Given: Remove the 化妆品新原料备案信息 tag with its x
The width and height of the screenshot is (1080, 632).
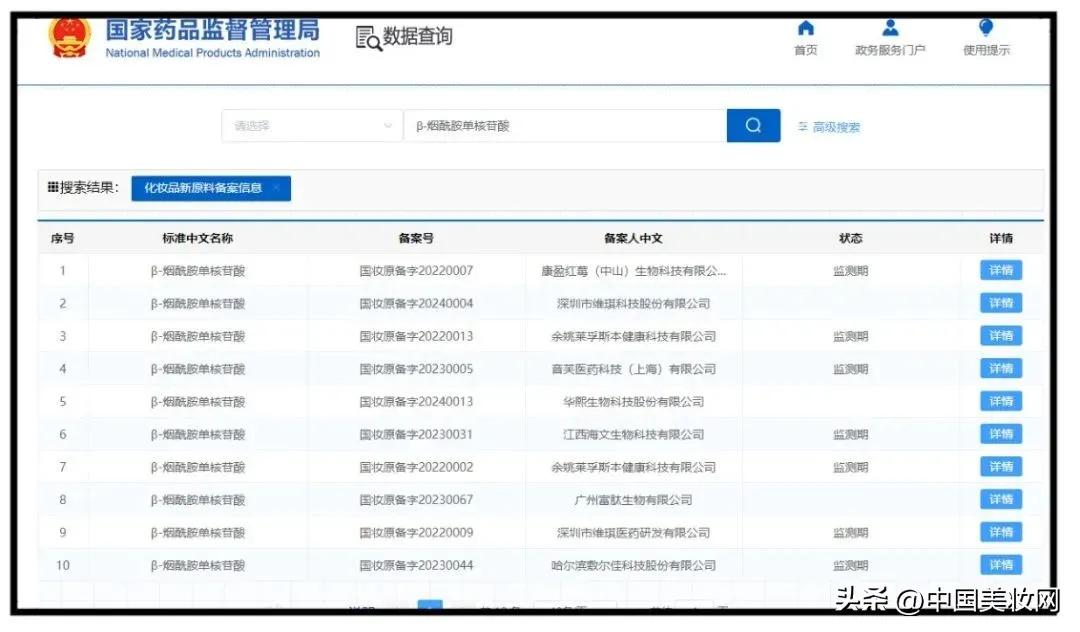Looking at the screenshot, I should coord(276,188).
